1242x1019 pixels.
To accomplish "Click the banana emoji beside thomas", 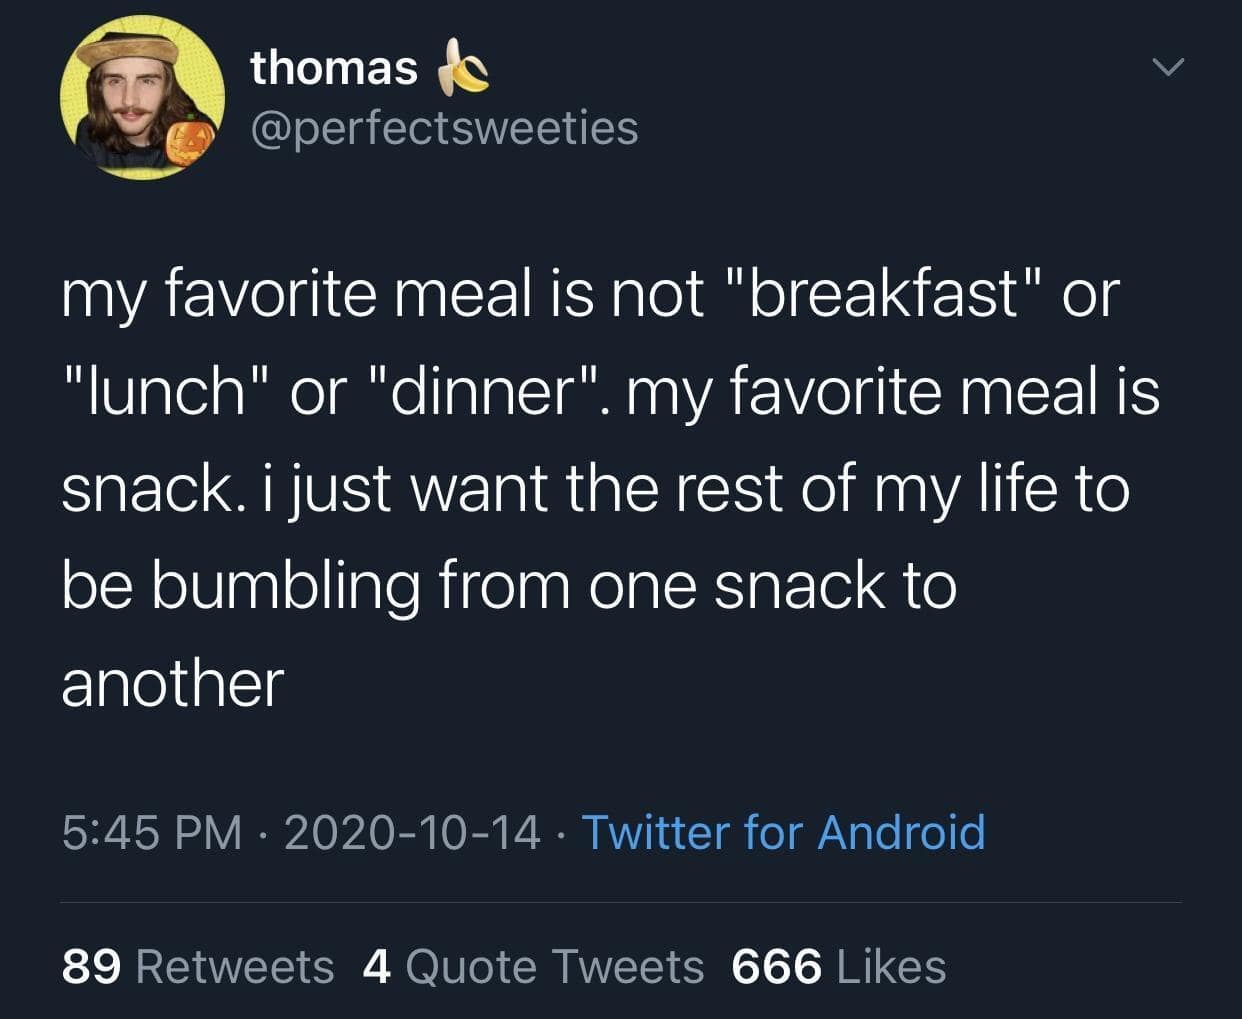I will tap(461, 66).
